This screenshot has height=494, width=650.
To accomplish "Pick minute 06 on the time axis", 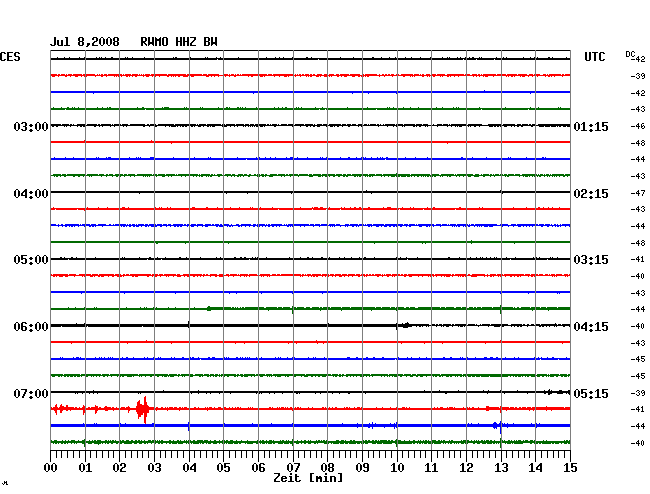I will click(x=258, y=468).
